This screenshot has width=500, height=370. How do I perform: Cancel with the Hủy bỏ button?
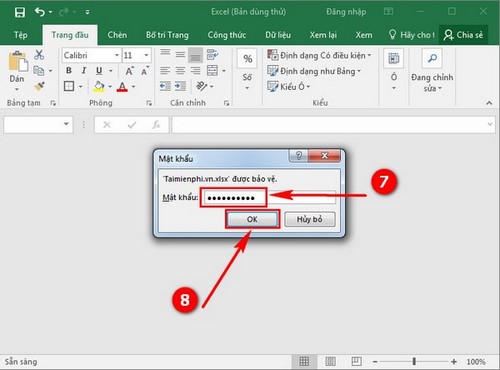pos(310,219)
